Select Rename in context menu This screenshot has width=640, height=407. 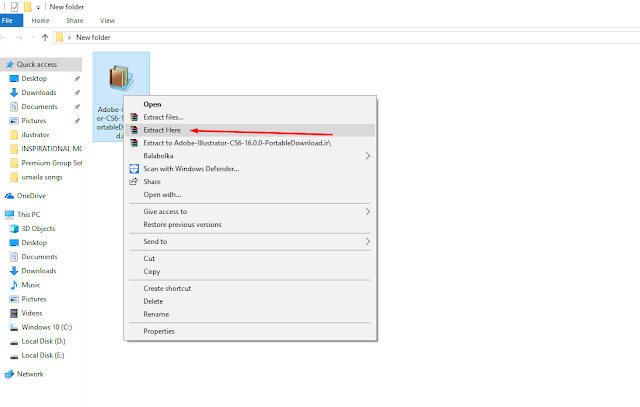coord(250,314)
